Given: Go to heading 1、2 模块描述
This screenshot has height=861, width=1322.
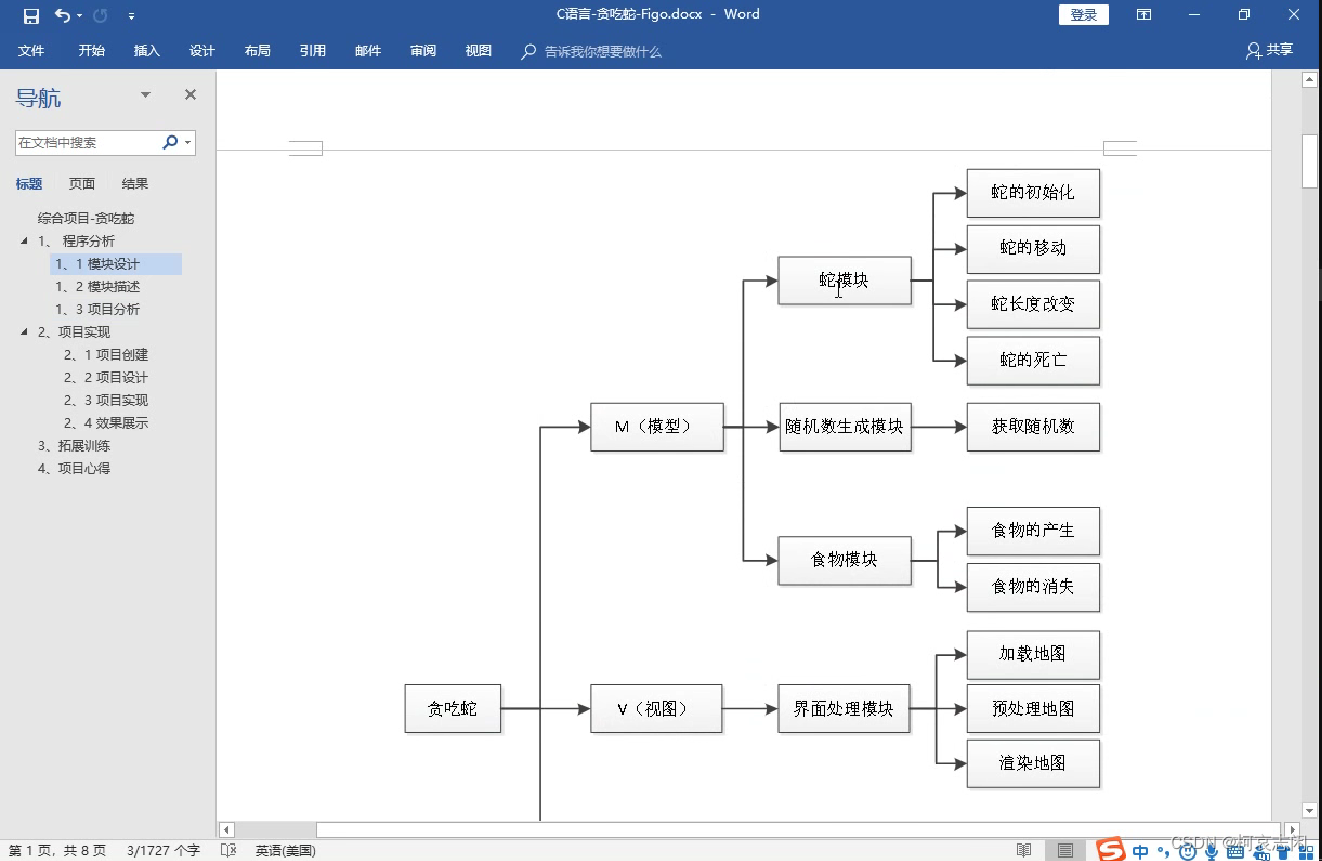Looking at the screenshot, I should tap(98, 287).
